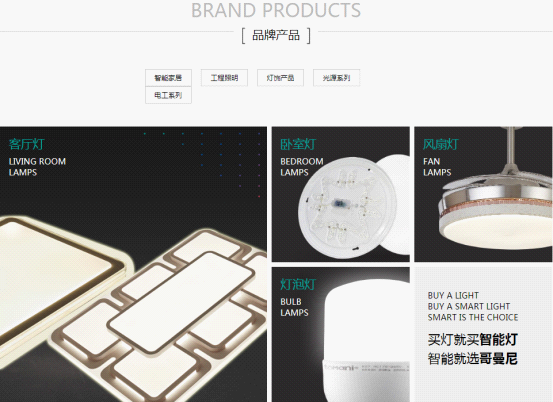
Task: Click the 买灯就买智能灯 slogan text
Action: (473, 340)
